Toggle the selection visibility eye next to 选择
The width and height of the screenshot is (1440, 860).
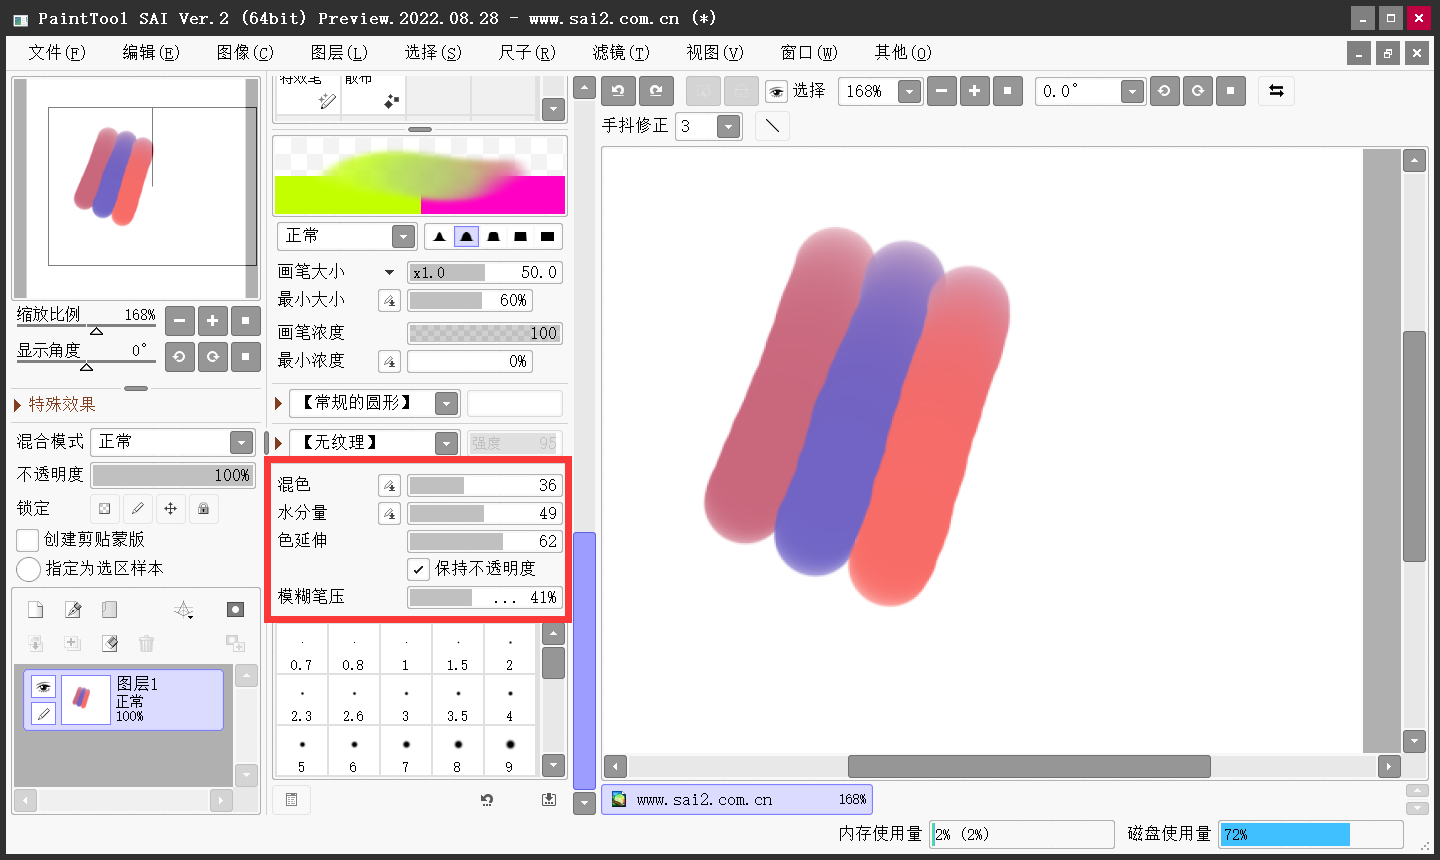pyautogui.click(x=776, y=92)
